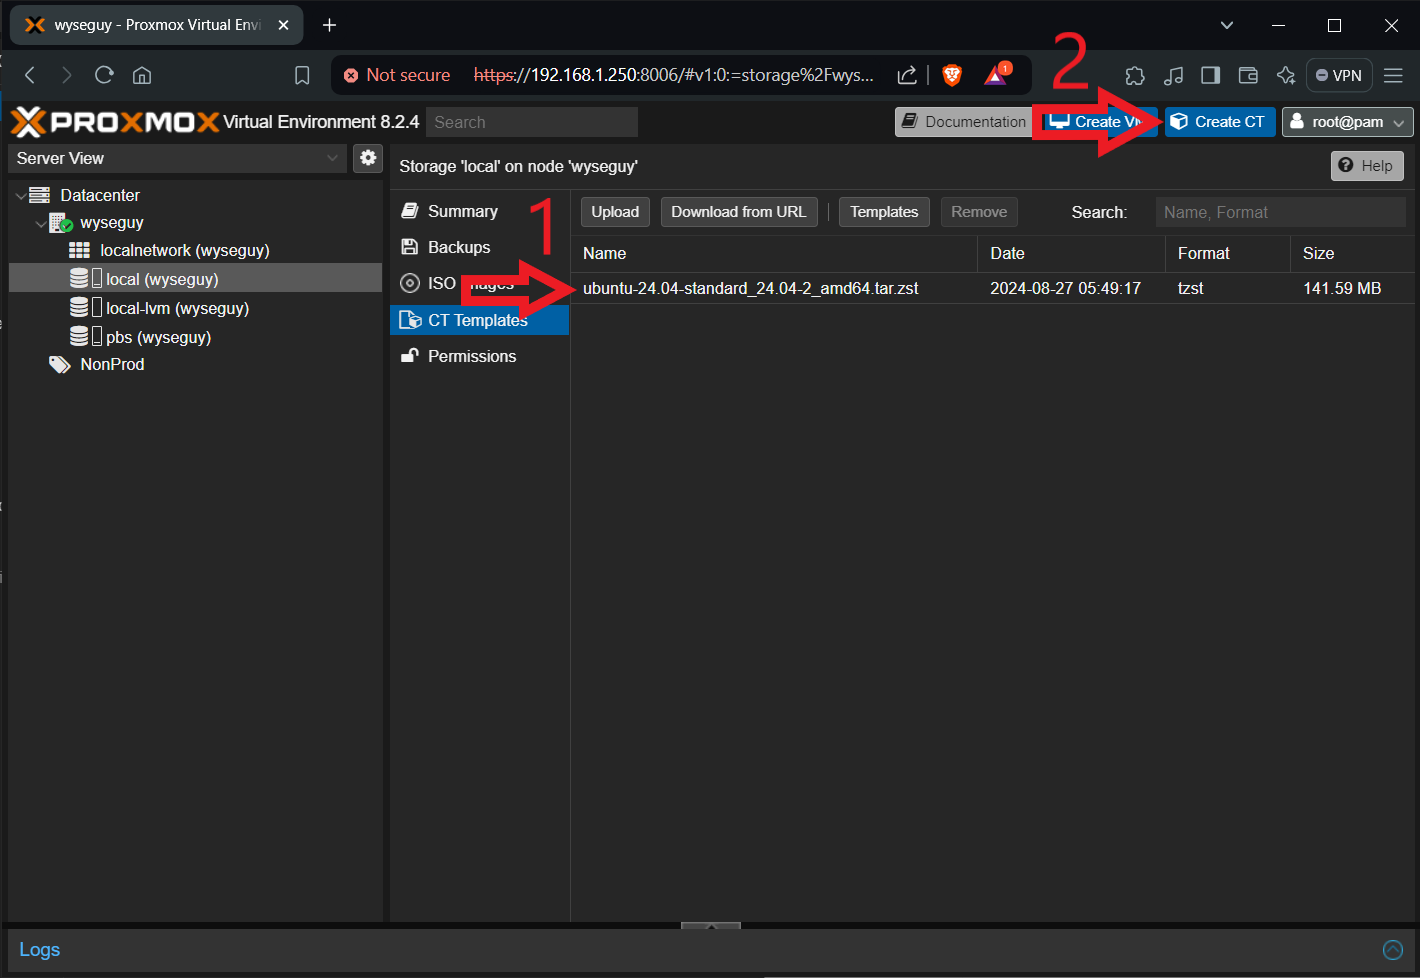Viewport: 1420px width, 978px height.
Task: Sort by the Format column header
Action: coord(1228,254)
